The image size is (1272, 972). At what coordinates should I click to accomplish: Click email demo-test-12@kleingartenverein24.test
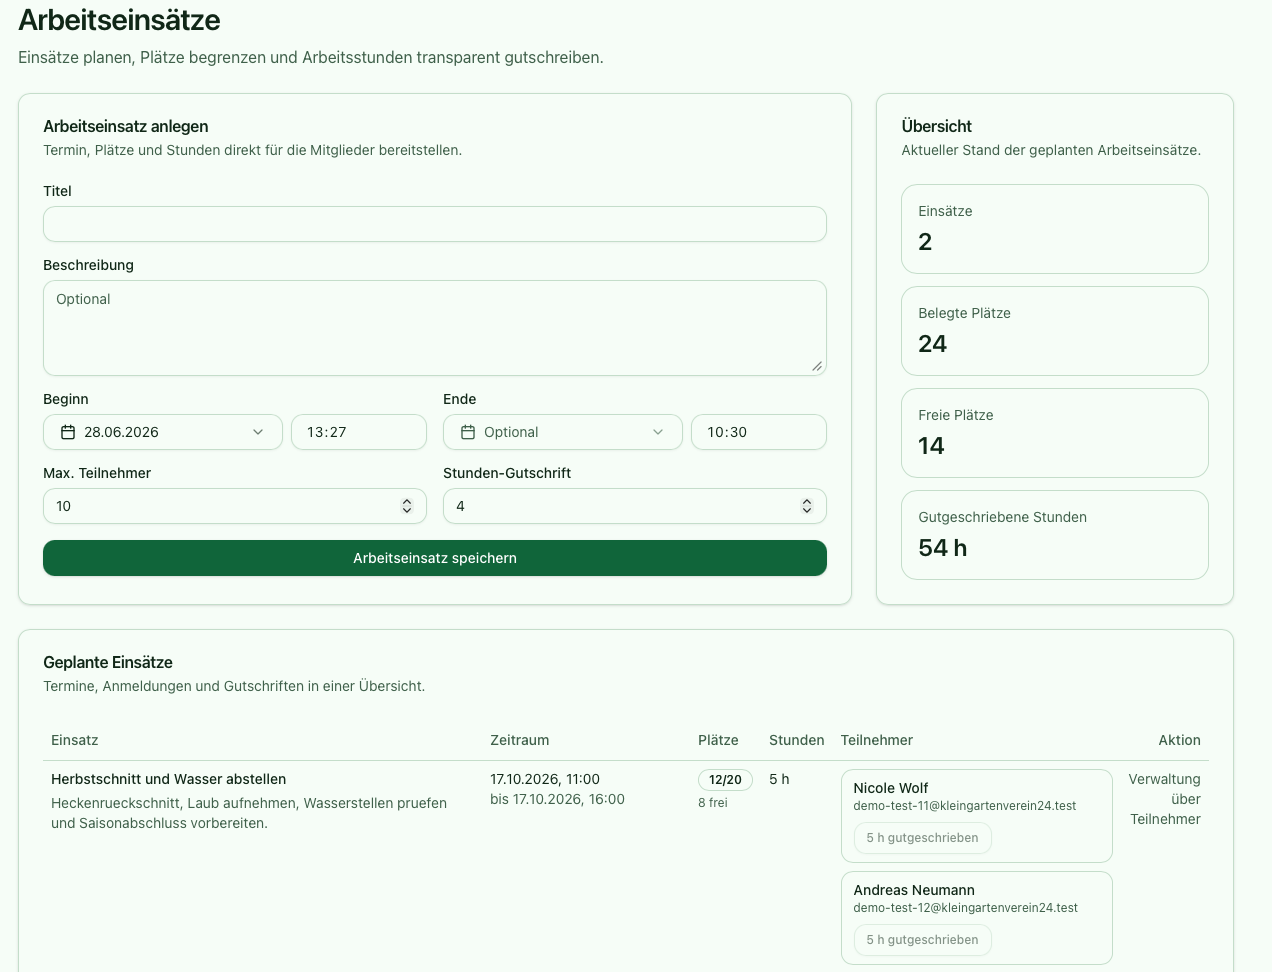(x=966, y=908)
